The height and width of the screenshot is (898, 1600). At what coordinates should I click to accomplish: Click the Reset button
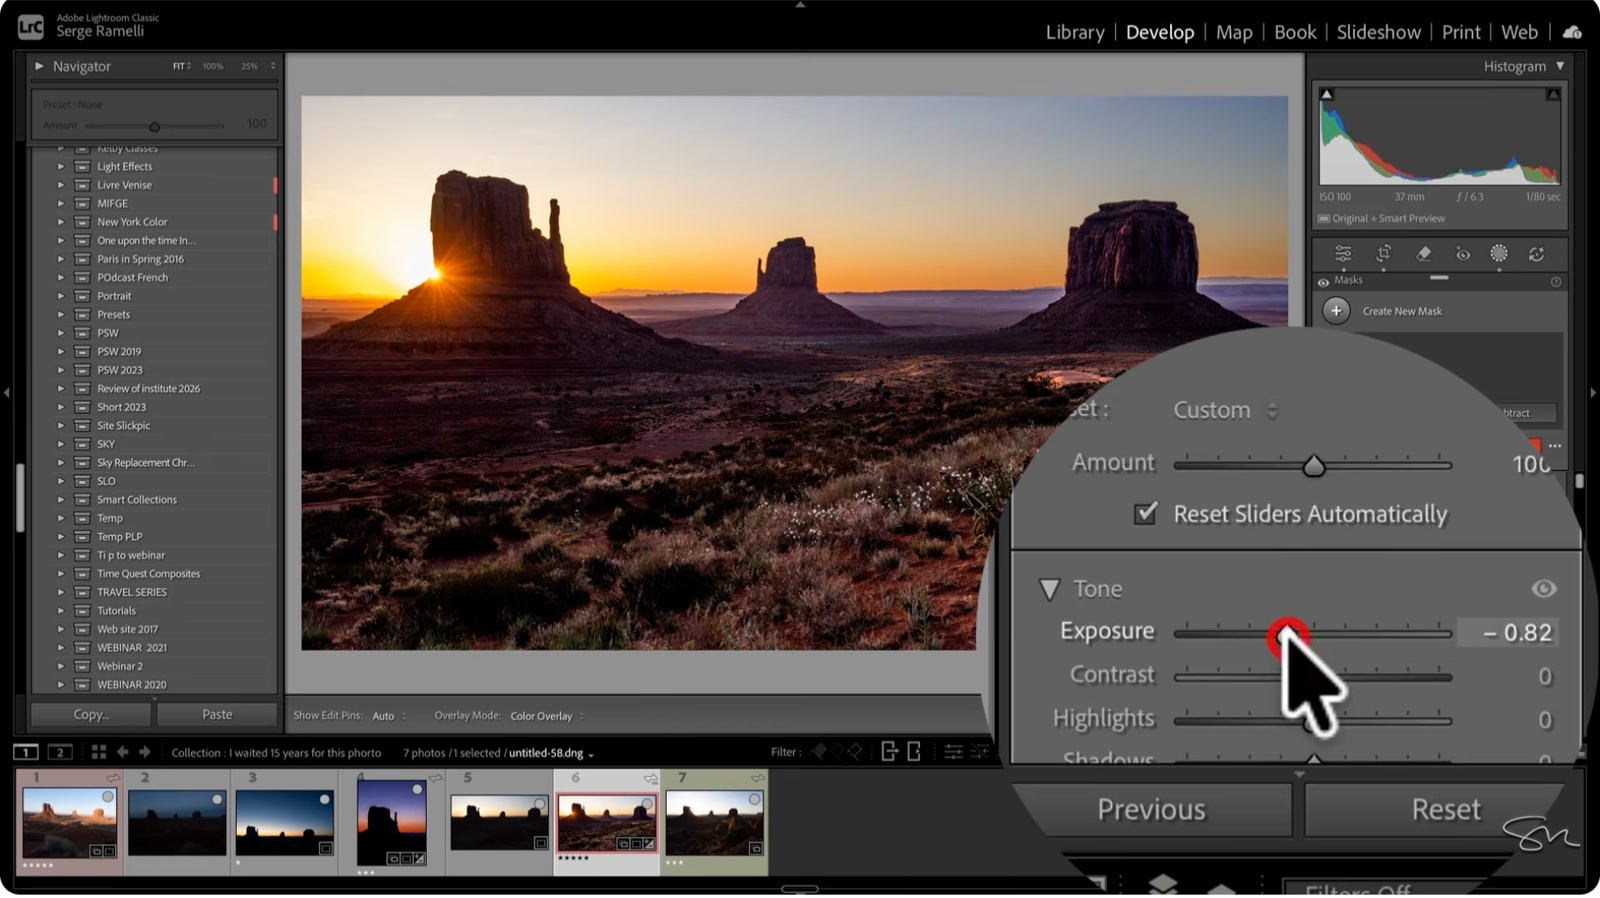(x=1445, y=809)
